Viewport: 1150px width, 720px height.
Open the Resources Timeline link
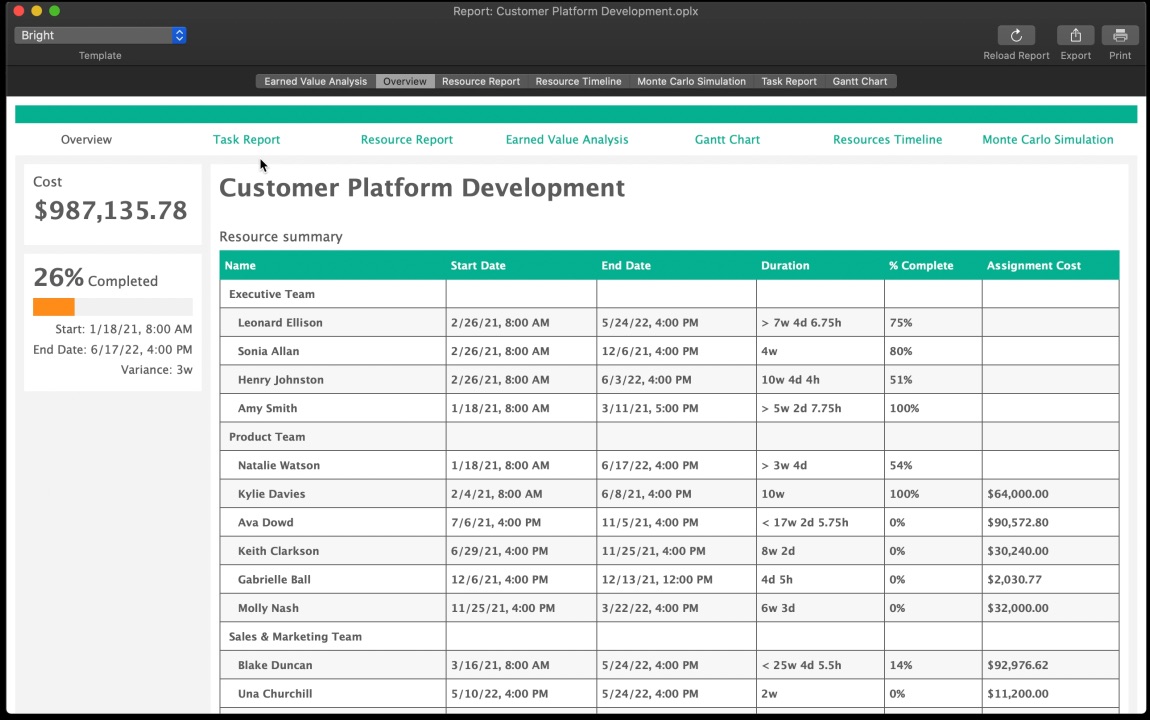click(887, 139)
